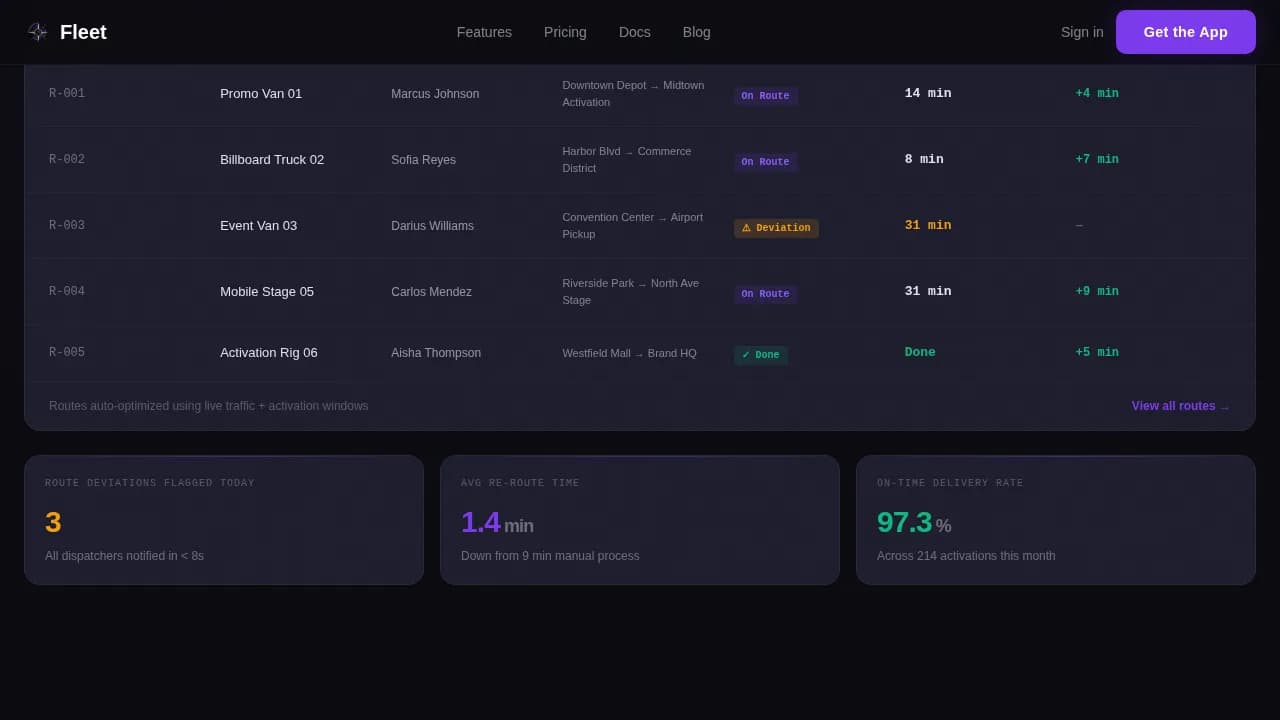Click the Deviation status badge for Event Van 03
This screenshot has width=1280, height=720.
(x=776, y=228)
